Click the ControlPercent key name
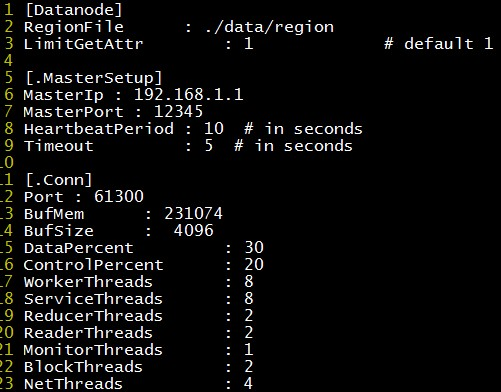The width and height of the screenshot is (501, 392). click(x=94, y=265)
